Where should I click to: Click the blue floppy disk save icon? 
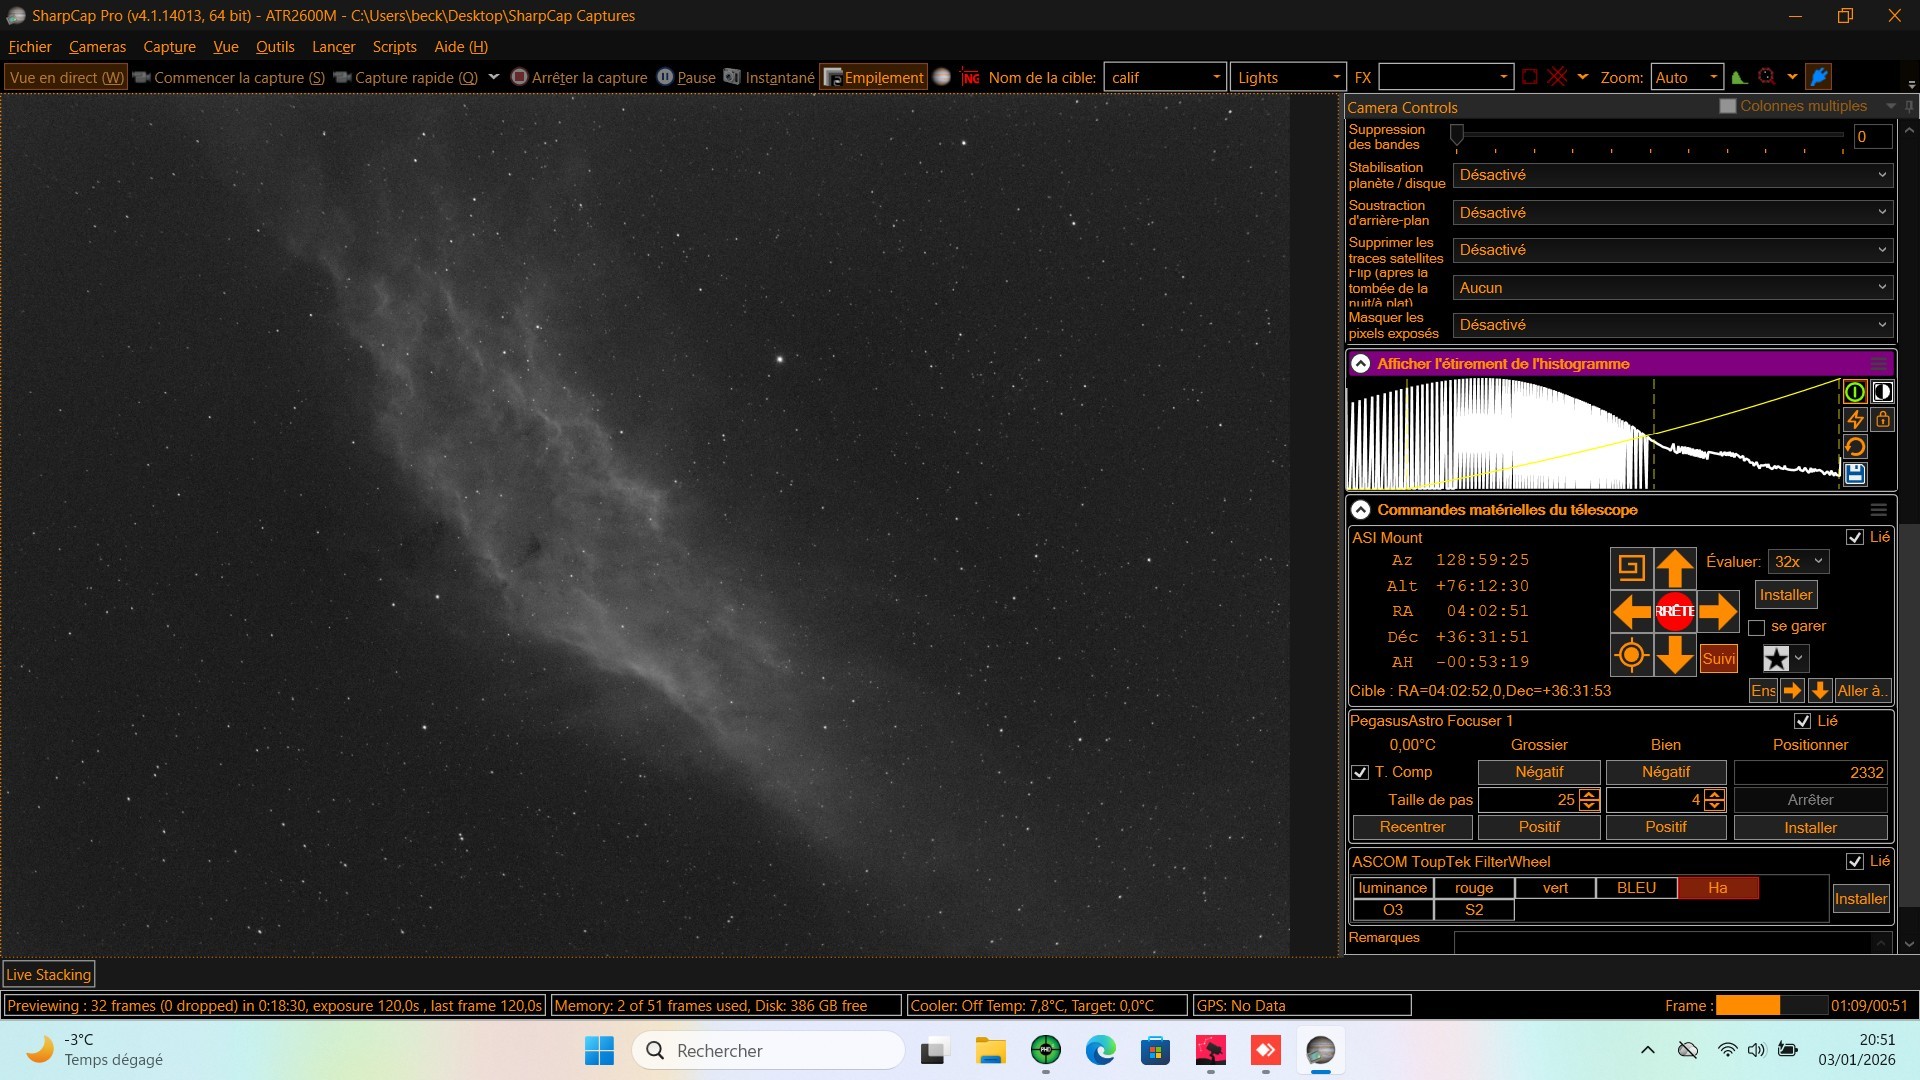(1854, 474)
